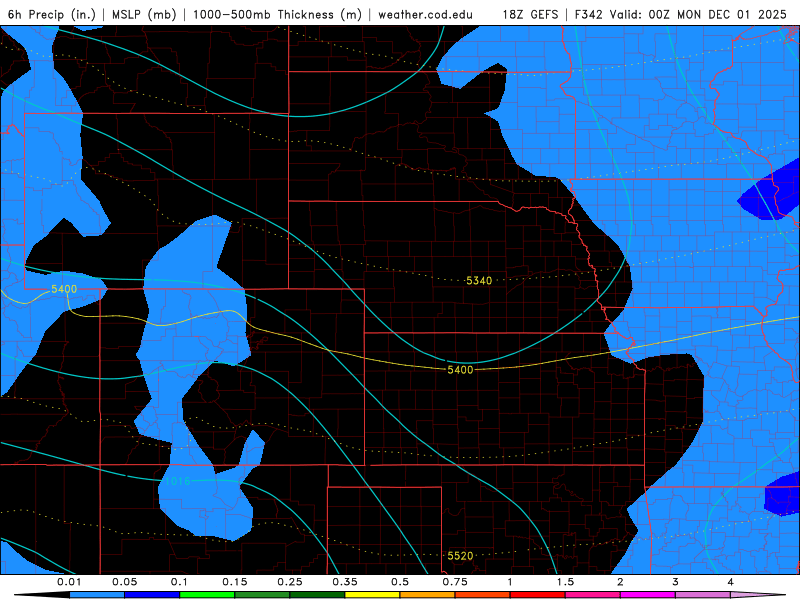Pick the red 1–1.5 color bar segment
This screenshot has width=800, height=600.
(x=538, y=595)
